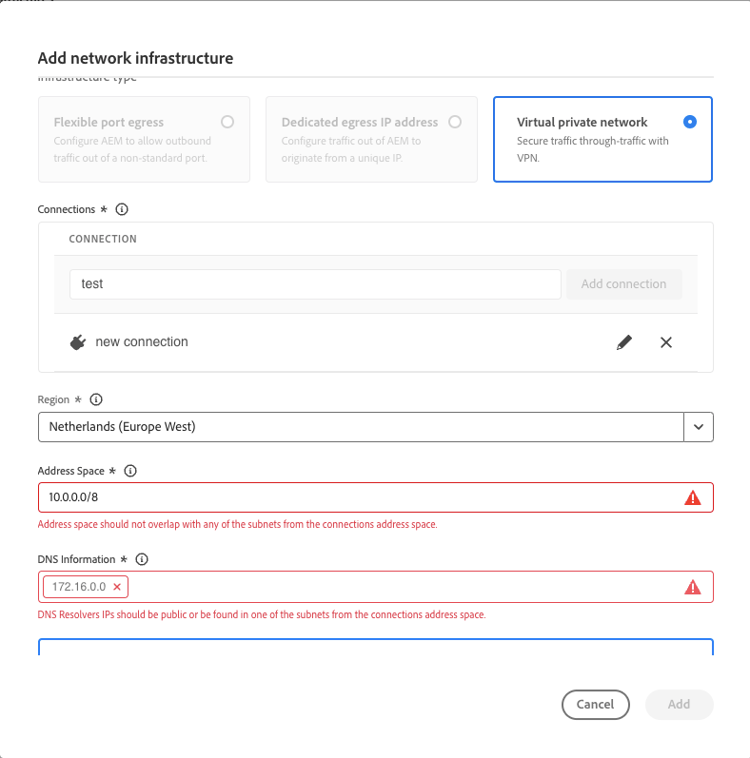Click the Address Space info icon
750x758 pixels.
click(x=130, y=471)
